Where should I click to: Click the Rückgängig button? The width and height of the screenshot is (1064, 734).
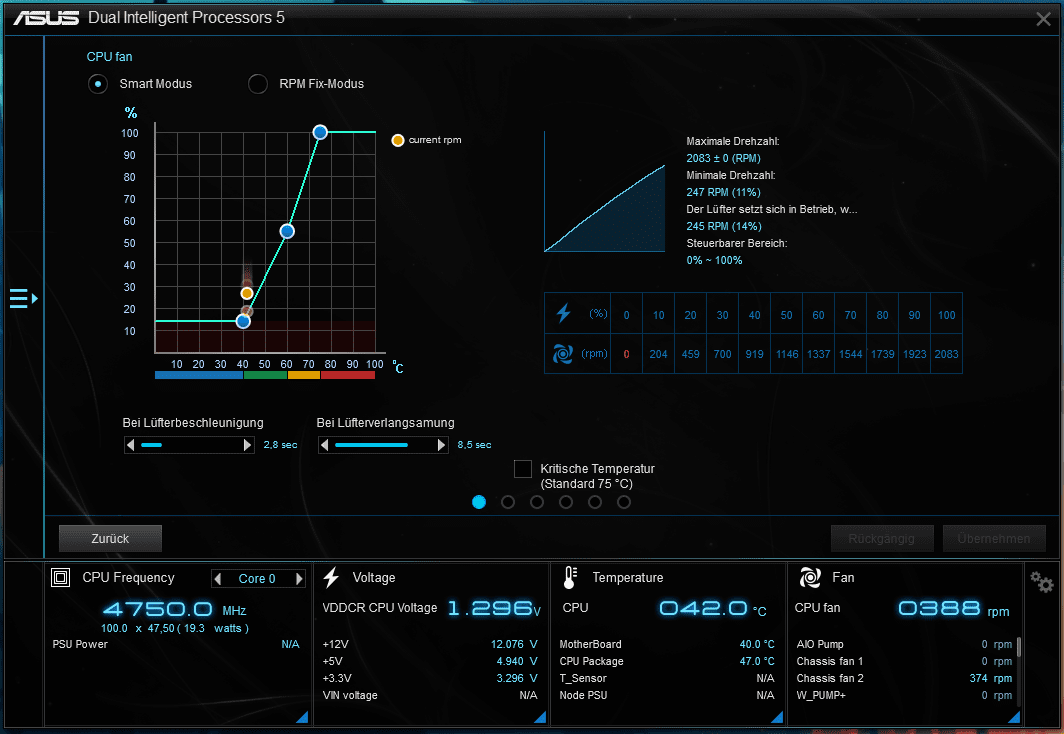tap(881, 539)
